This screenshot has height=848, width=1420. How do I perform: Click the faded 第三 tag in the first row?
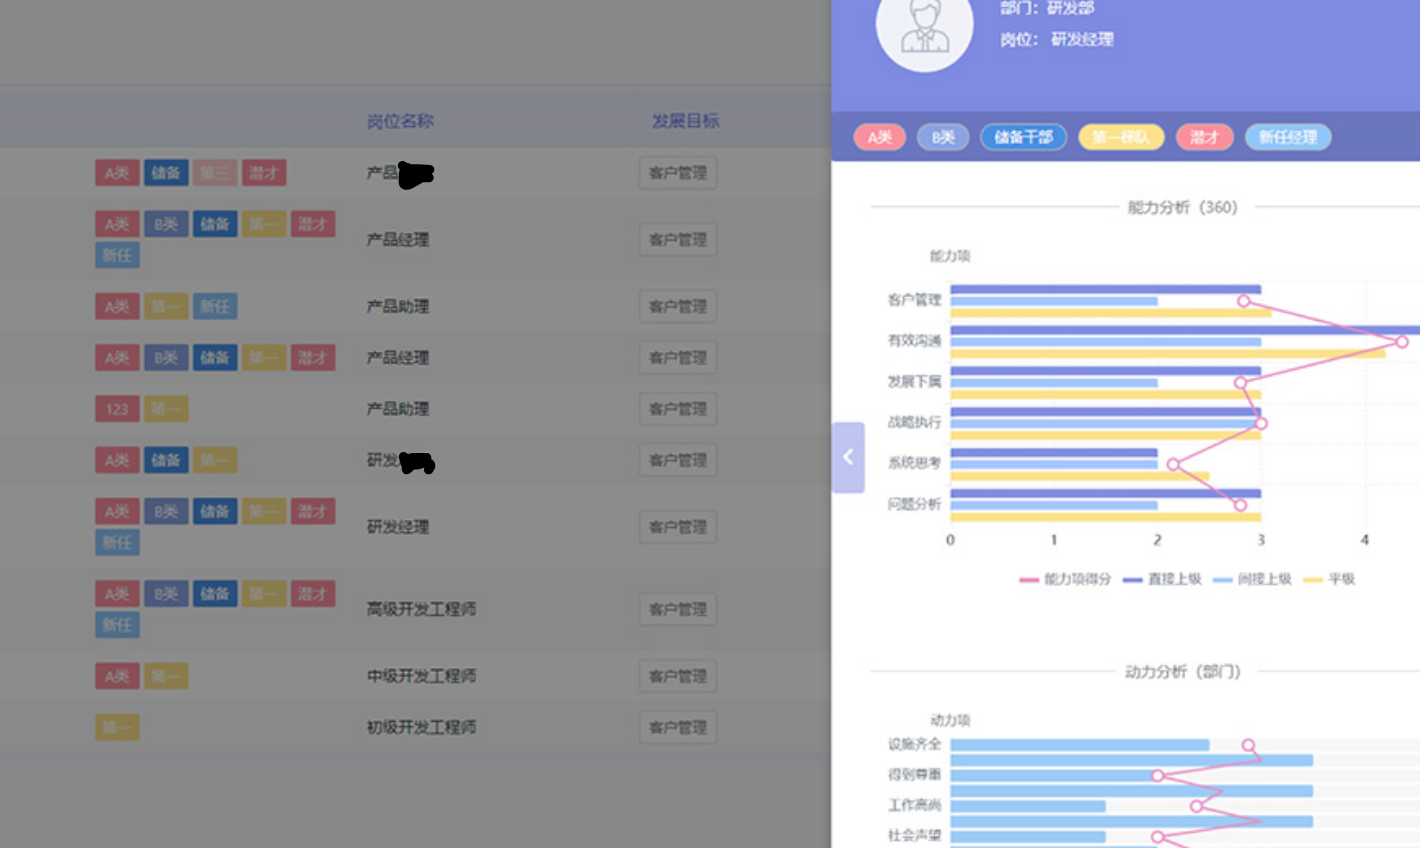coord(215,173)
